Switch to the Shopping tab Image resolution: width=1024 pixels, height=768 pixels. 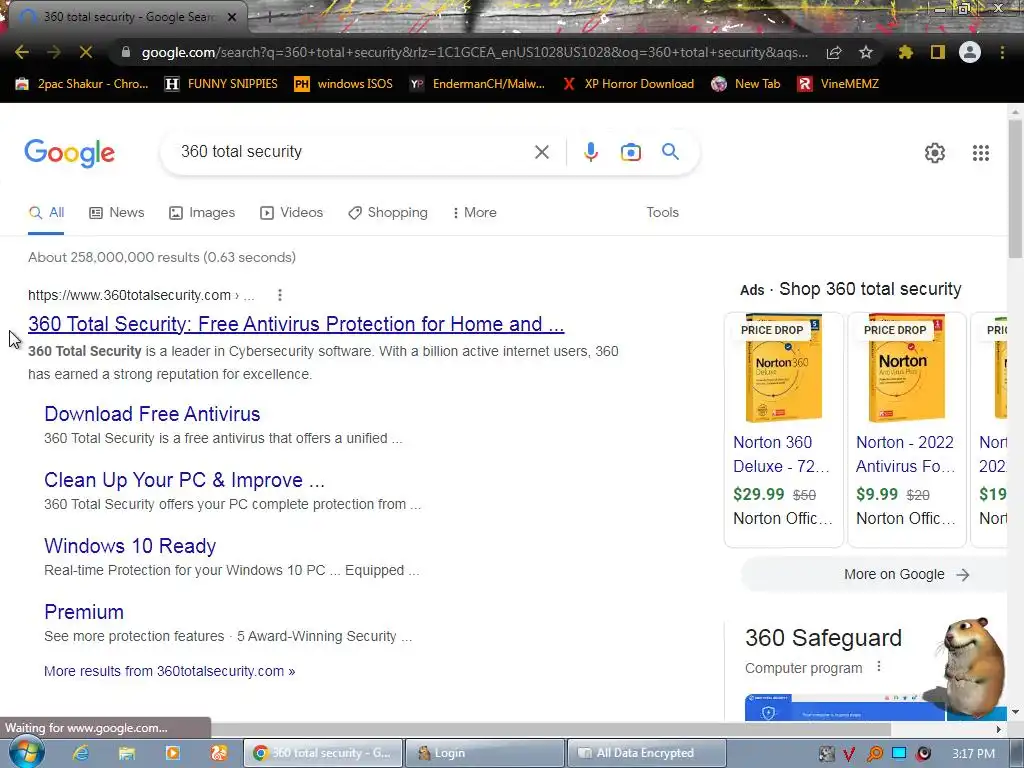click(x=388, y=212)
